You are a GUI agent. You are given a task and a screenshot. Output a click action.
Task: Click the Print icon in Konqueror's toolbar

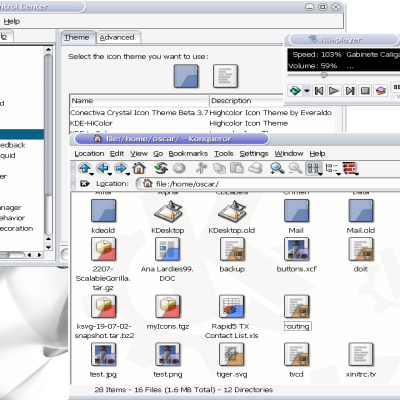[256, 168]
